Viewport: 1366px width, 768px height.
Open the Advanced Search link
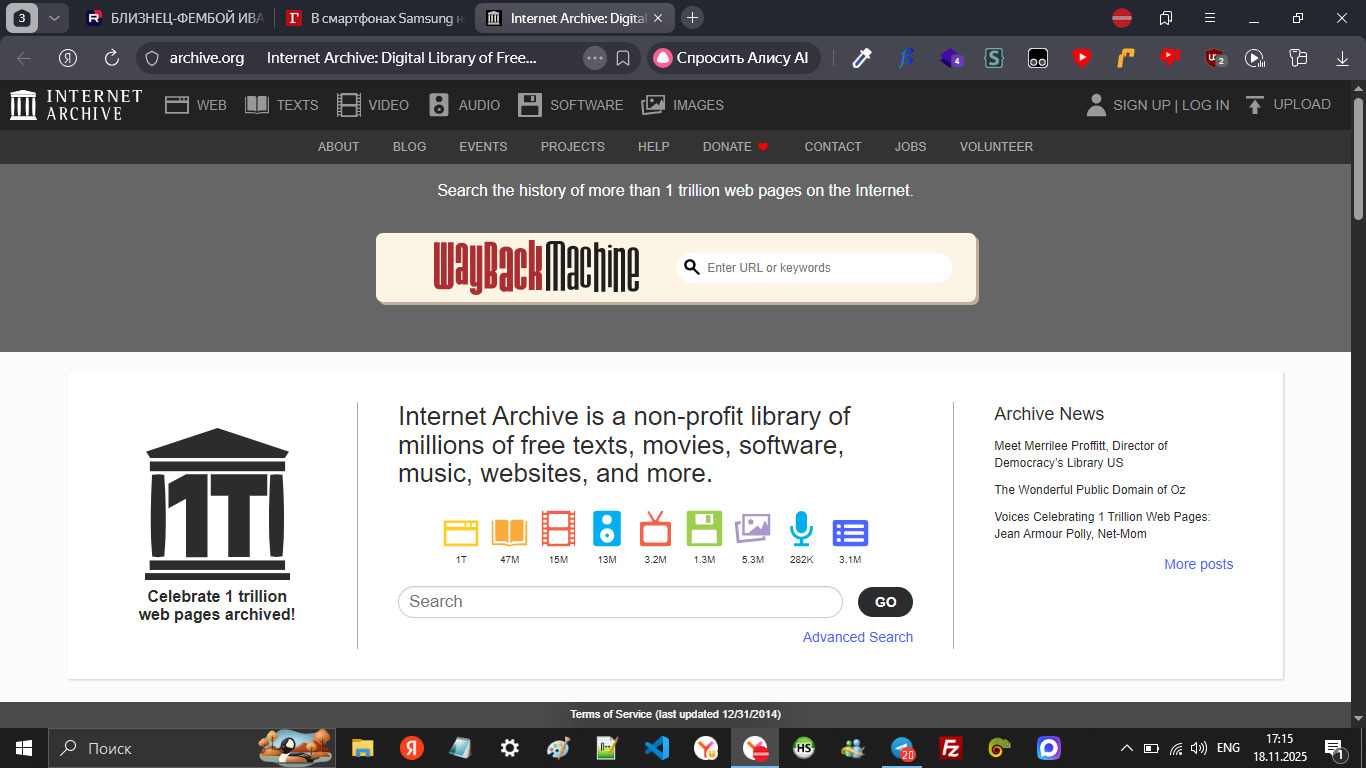(x=857, y=637)
